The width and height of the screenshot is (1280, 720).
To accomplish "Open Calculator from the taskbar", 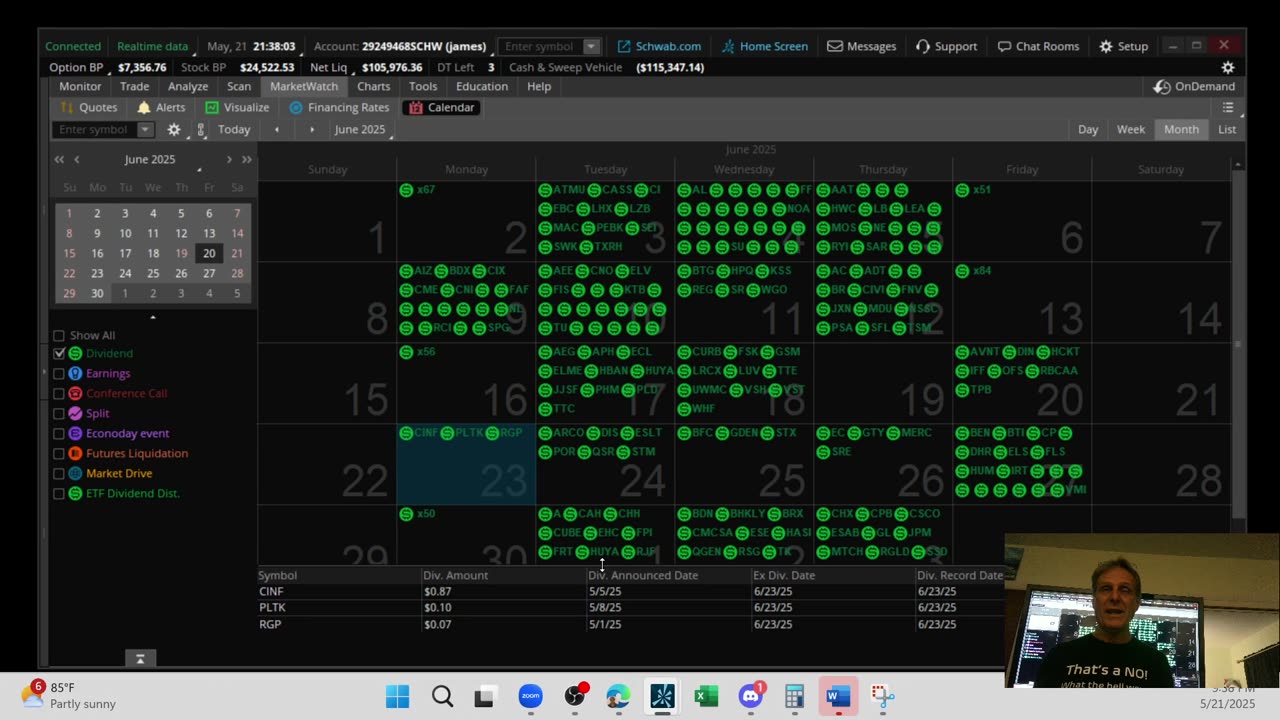I will (x=795, y=696).
